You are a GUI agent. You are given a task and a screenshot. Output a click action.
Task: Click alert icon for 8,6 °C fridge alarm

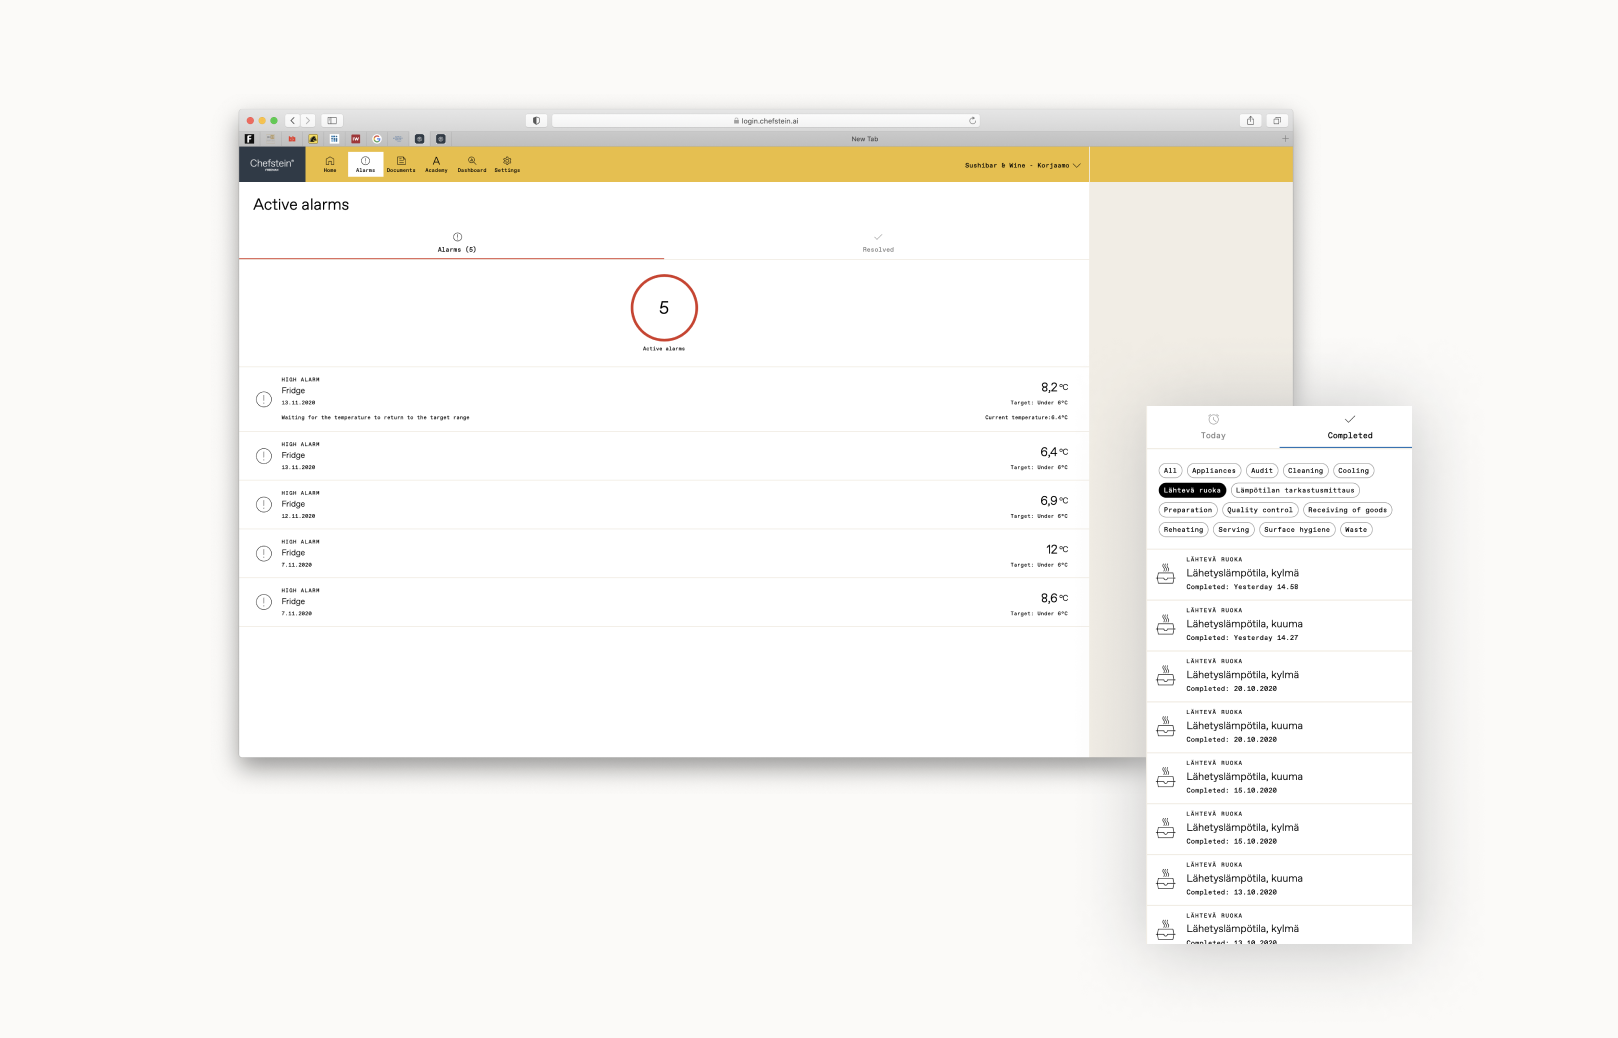pyautogui.click(x=264, y=602)
